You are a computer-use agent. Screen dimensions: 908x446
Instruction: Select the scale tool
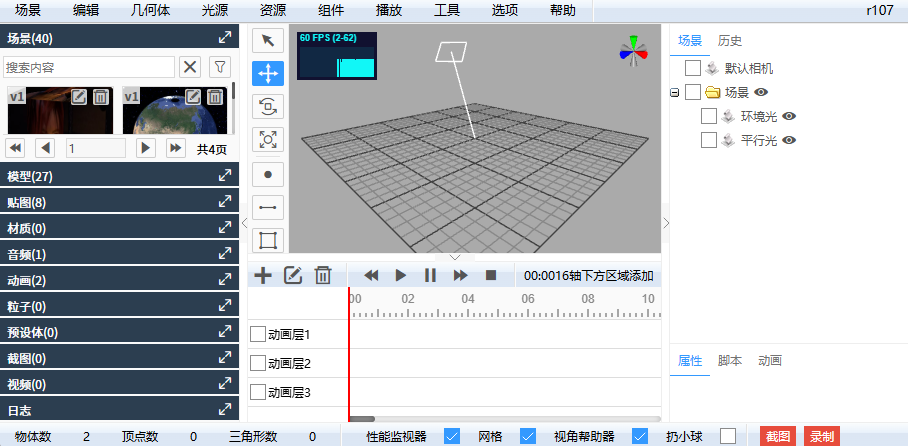click(268, 140)
